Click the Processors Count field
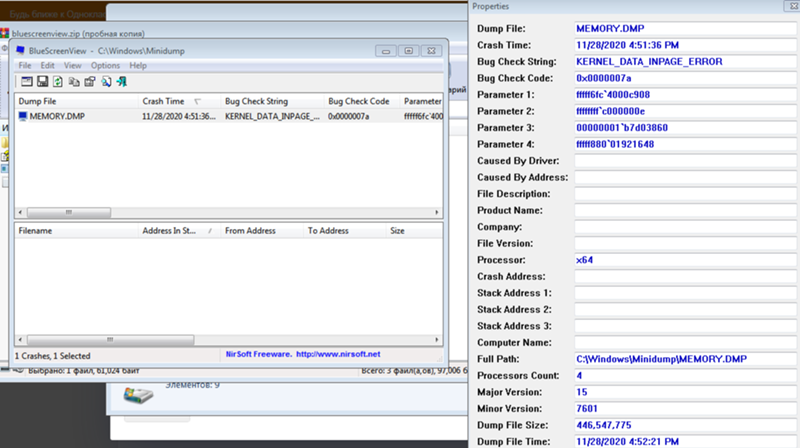Viewport: 800px width, 448px height. [x=685, y=376]
